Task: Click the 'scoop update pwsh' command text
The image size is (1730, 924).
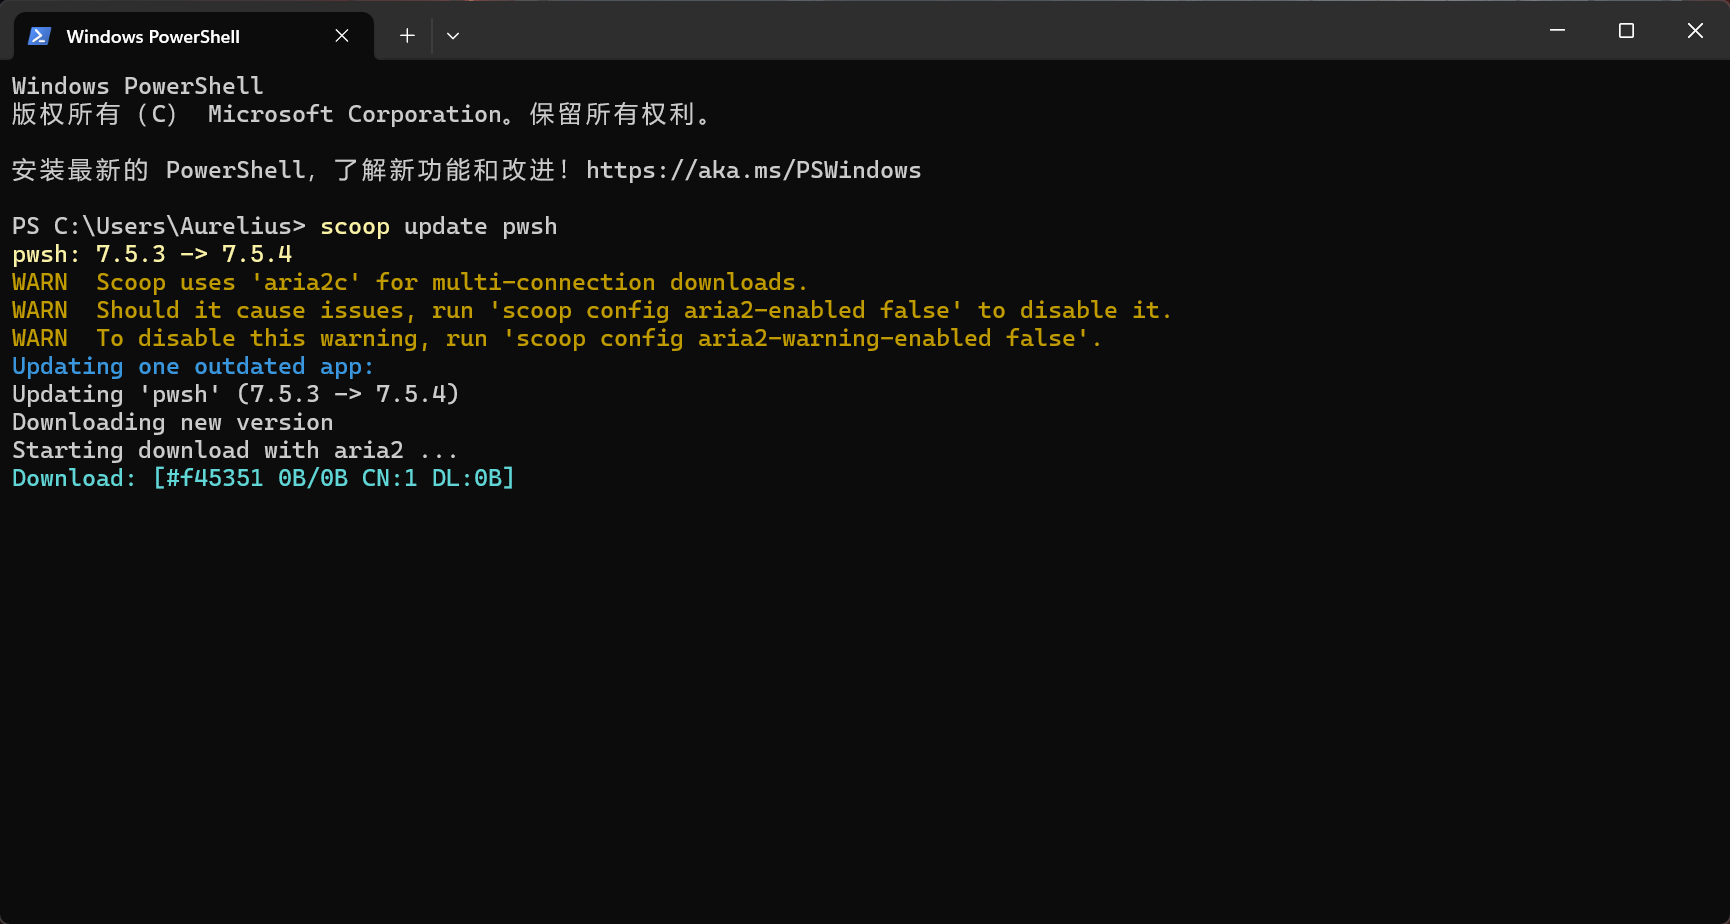Action: pyautogui.click(x=438, y=227)
